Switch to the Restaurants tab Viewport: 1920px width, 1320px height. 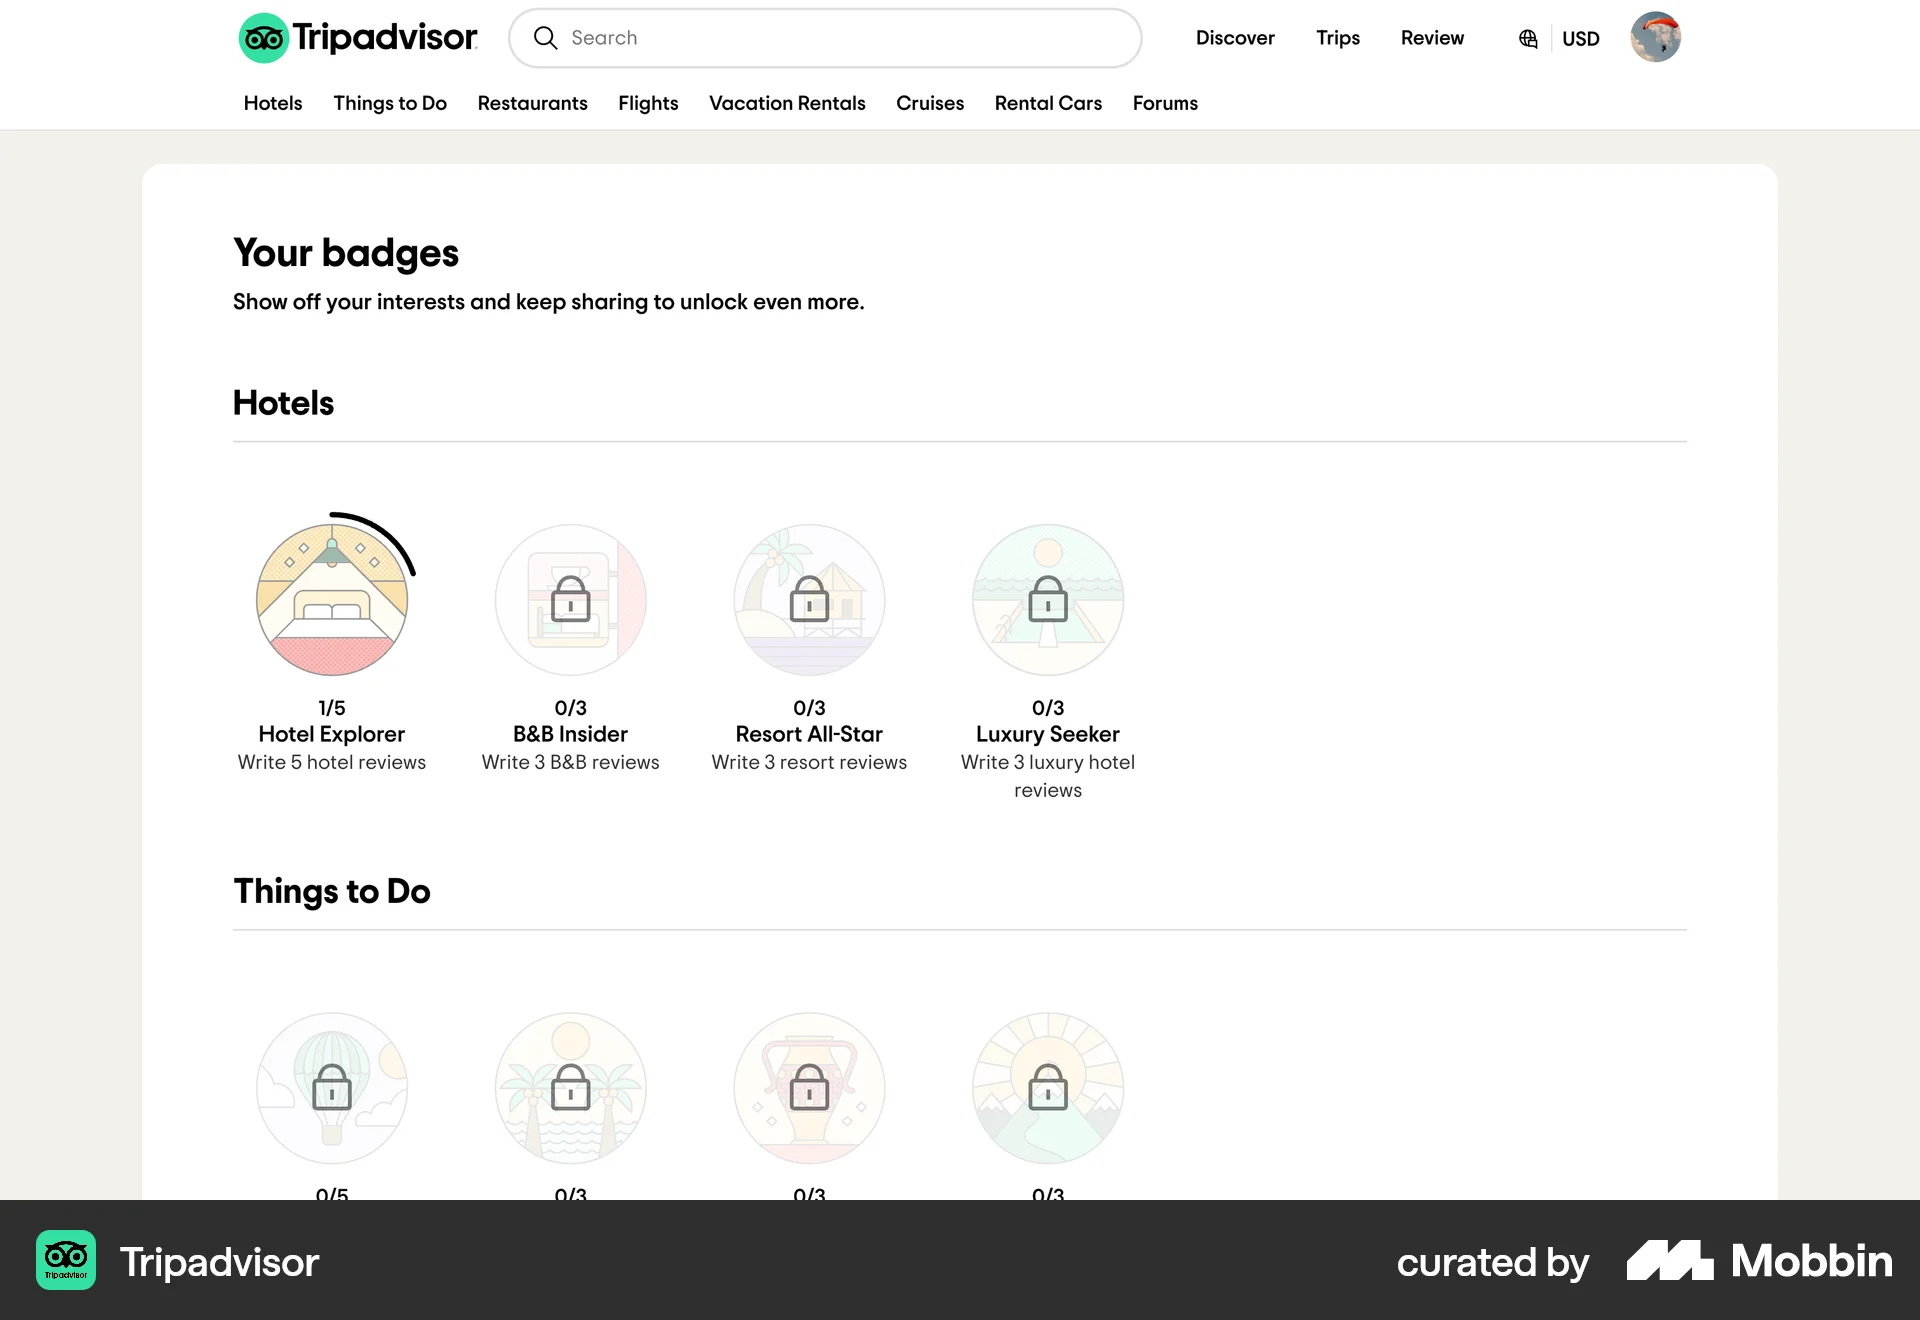pos(532,103)
